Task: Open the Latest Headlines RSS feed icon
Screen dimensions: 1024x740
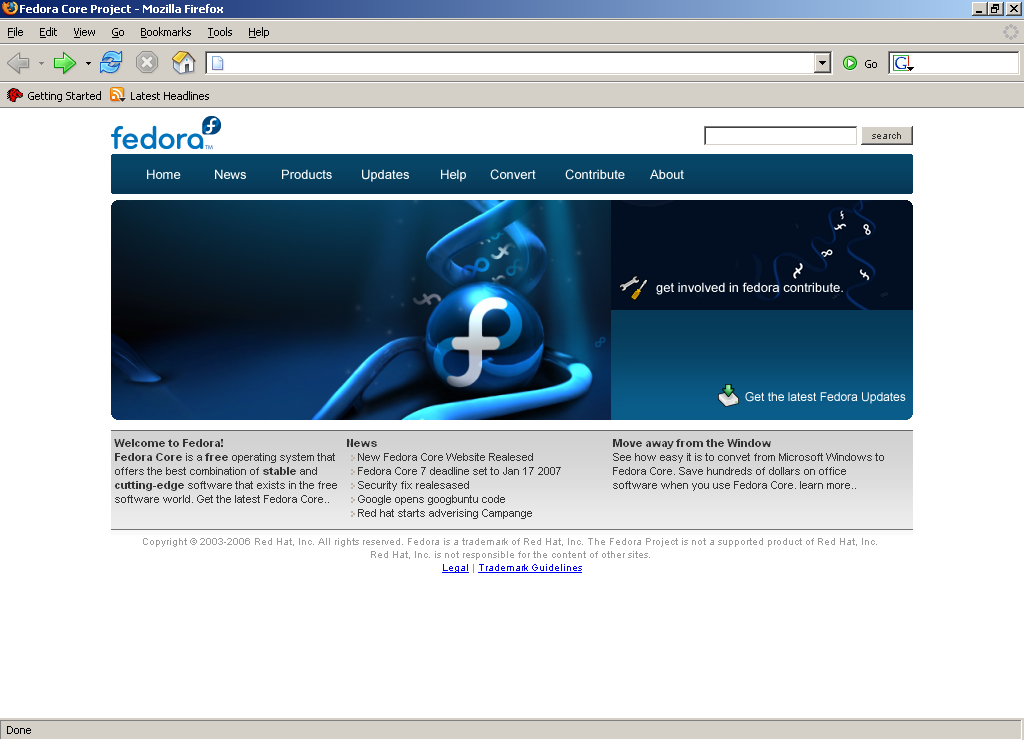Action: click(118, 95)
